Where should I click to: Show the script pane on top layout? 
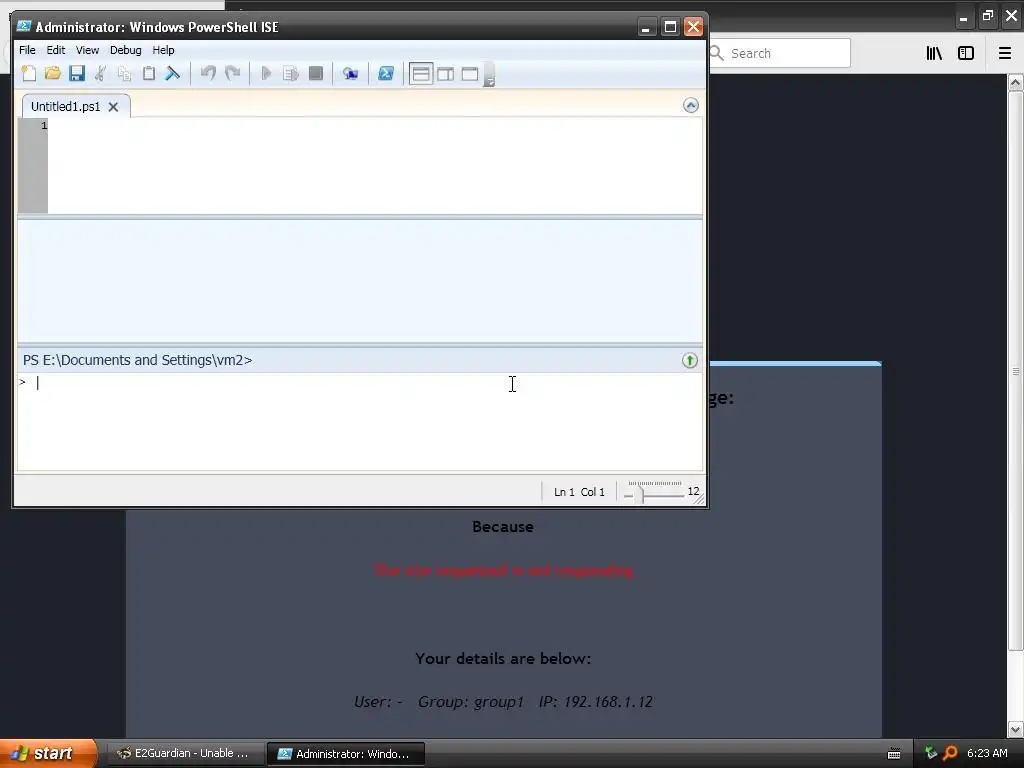point(421,74)
